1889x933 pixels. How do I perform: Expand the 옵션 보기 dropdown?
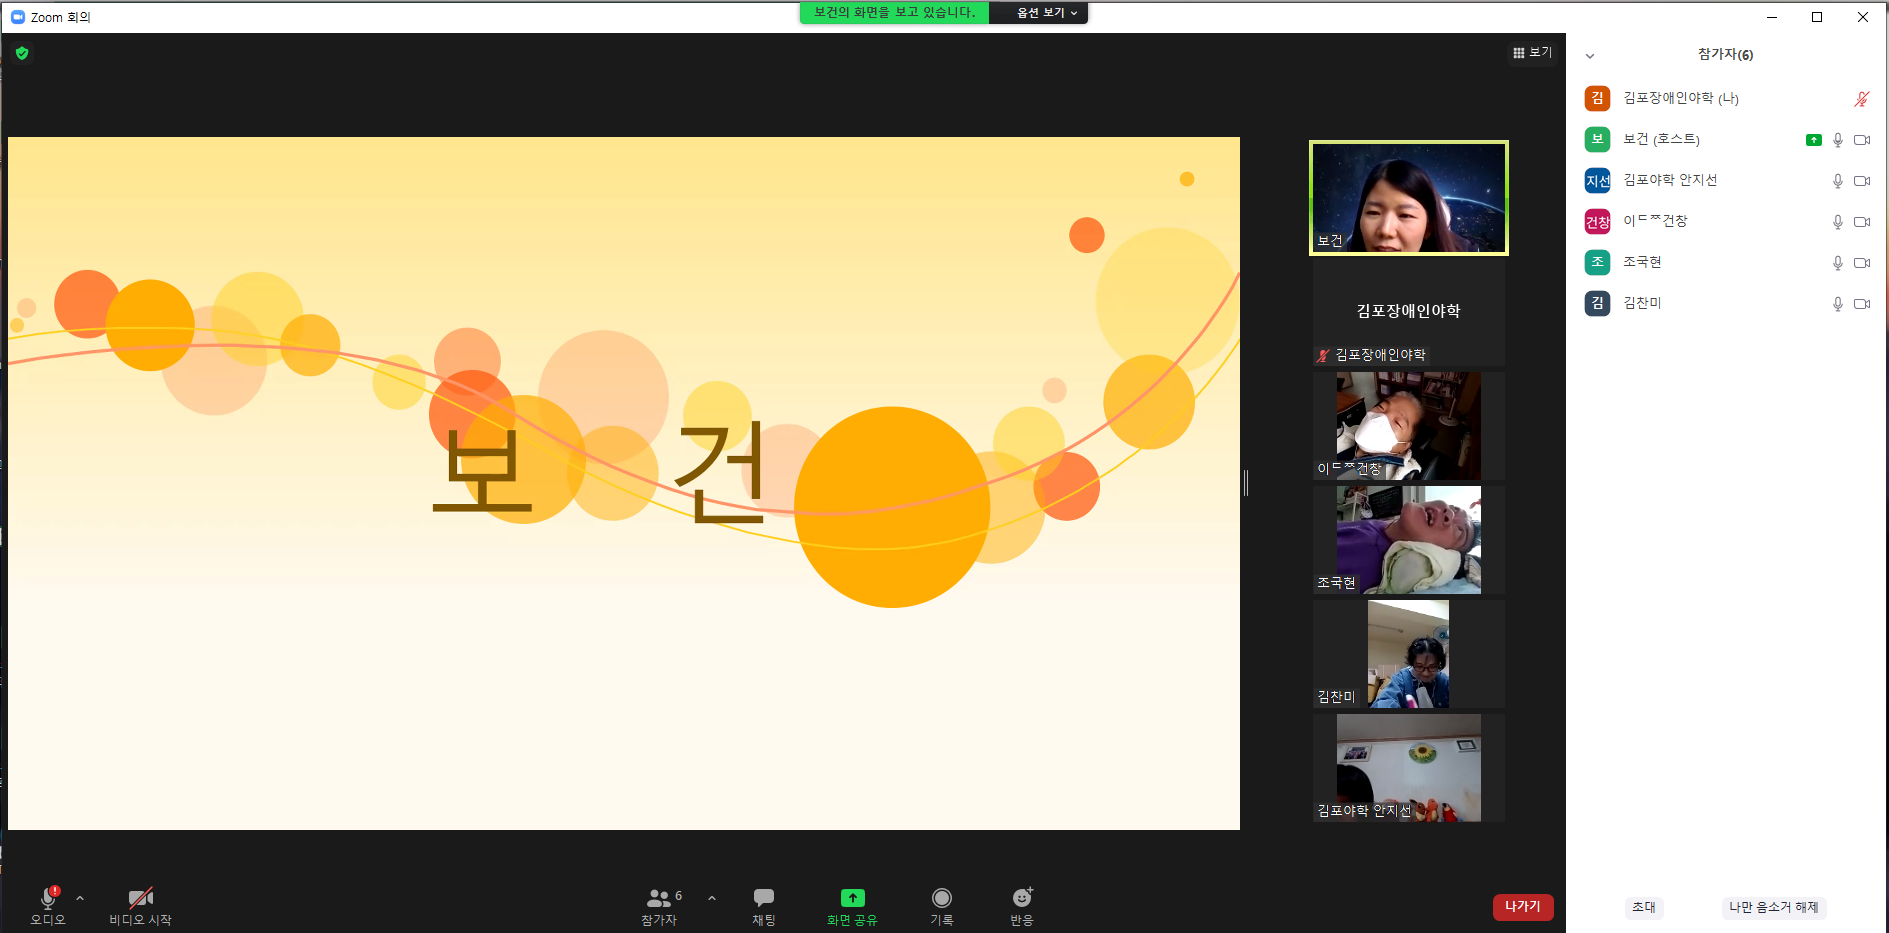[x=1047, y=13]
